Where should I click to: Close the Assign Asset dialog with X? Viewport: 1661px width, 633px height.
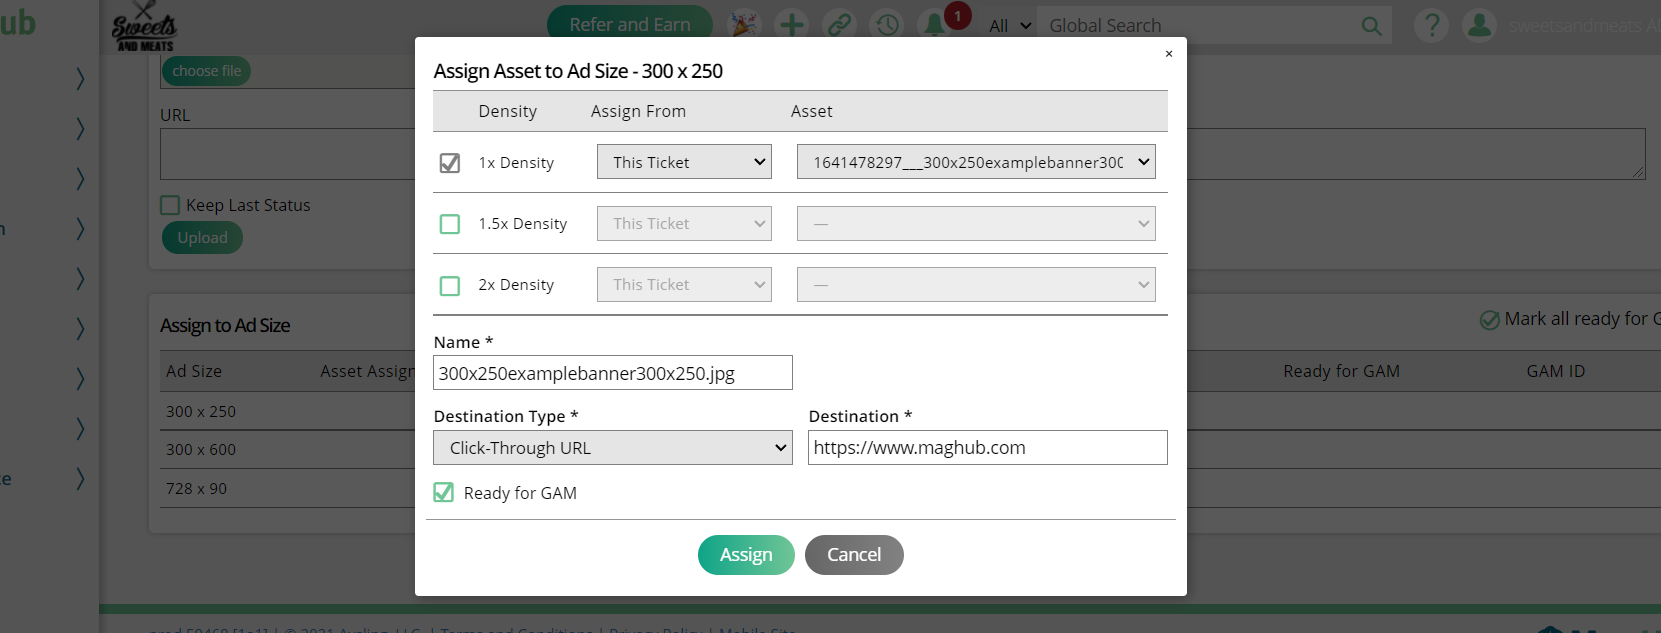pos(1168,54)
